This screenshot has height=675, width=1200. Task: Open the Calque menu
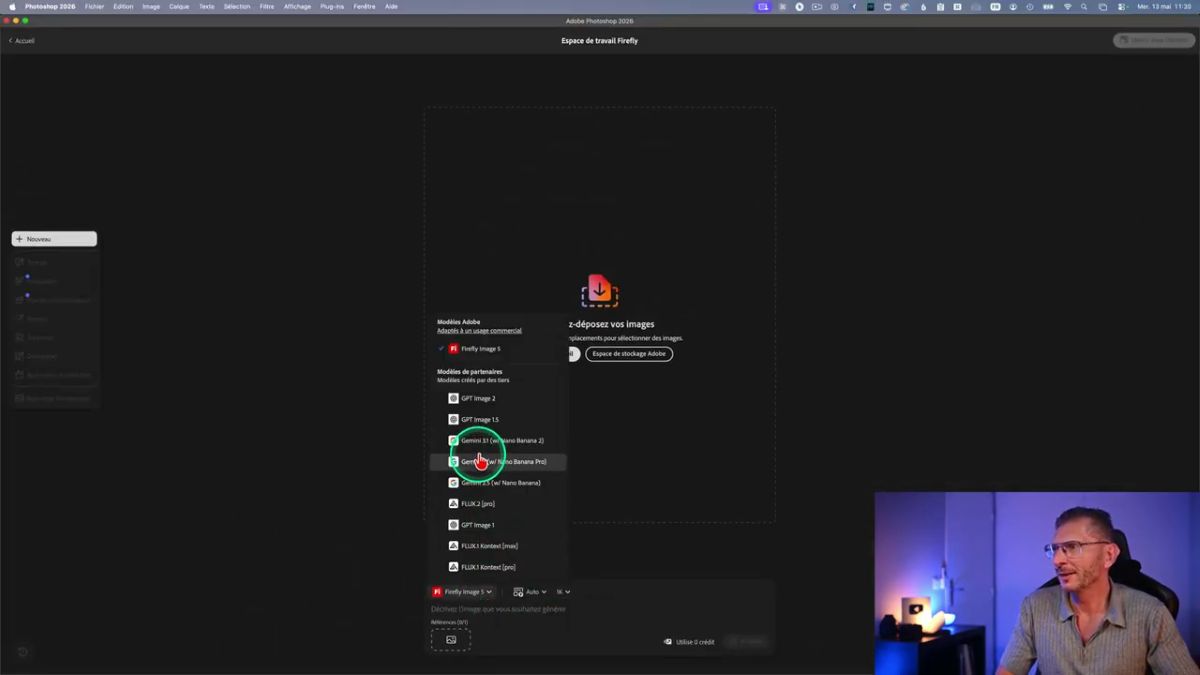(x=179, y=6)
